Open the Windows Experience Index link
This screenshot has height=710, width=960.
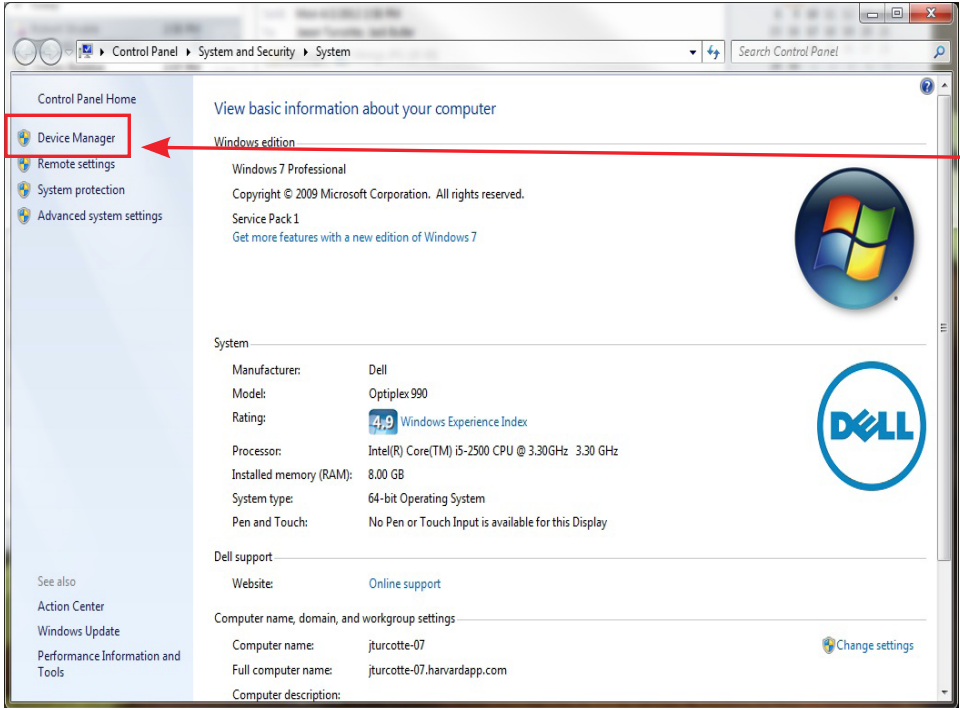tap(463, 422)
